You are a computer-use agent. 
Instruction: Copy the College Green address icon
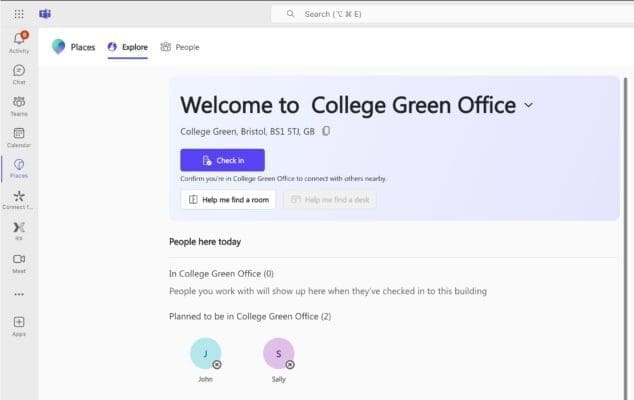point(326,131)
